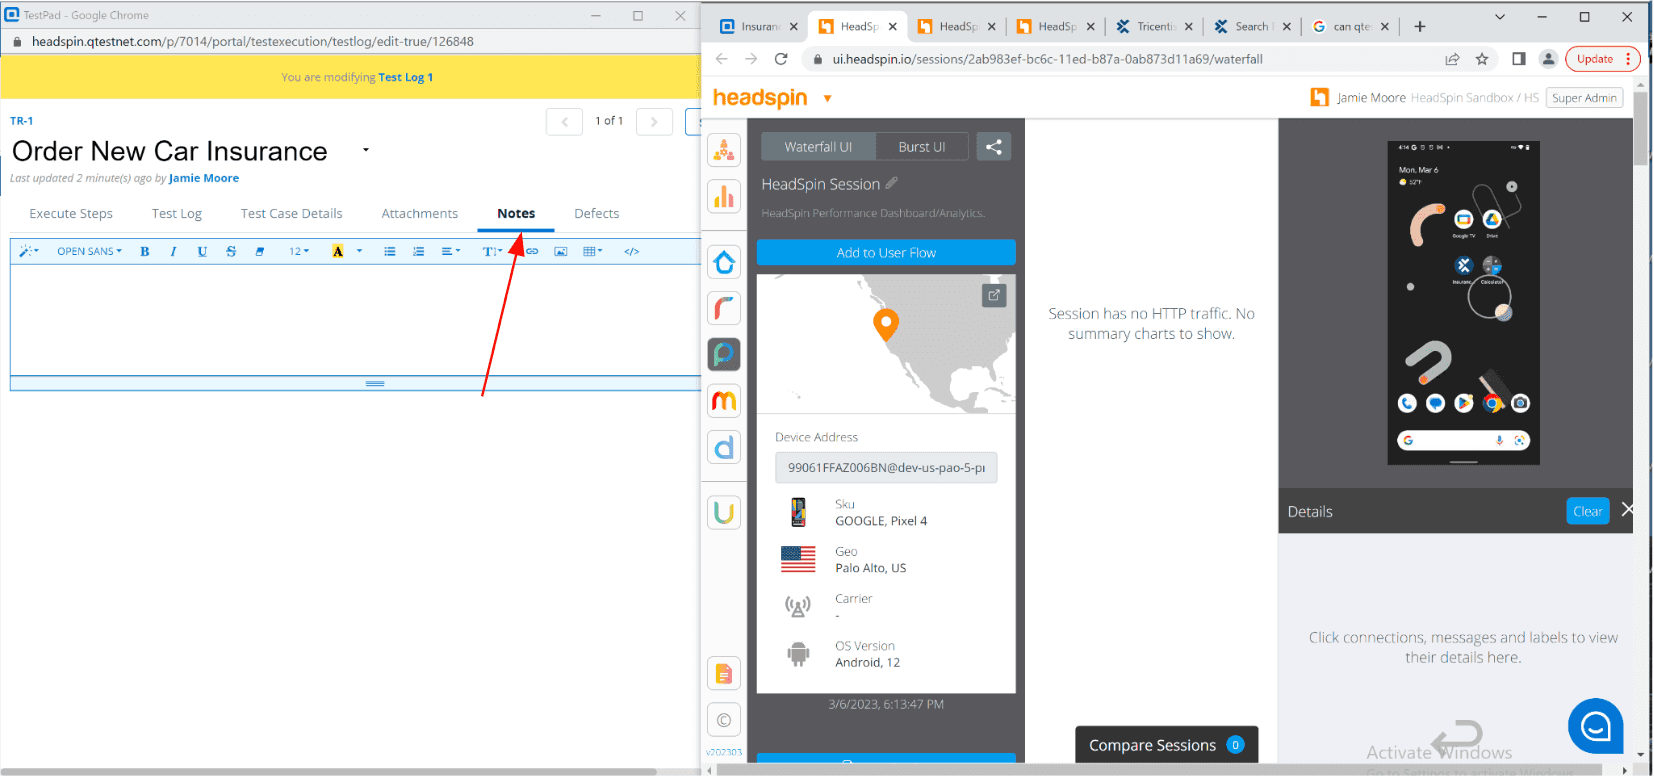The image size is (1654, 778).
Task: Open the paragraph alignment dropdown
Action: [451, 252]
